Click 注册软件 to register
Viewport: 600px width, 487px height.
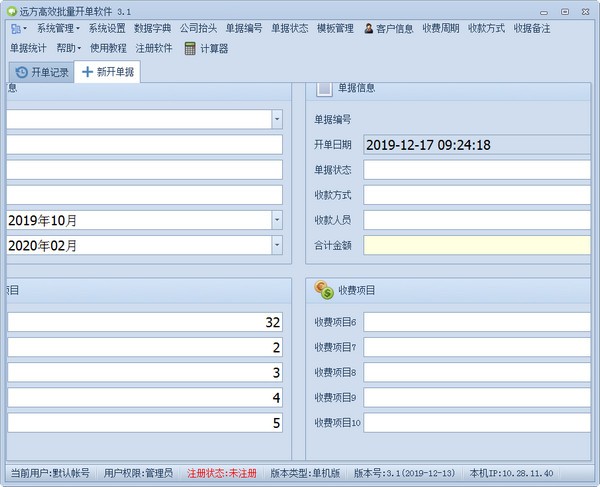(x=154, y=48)
